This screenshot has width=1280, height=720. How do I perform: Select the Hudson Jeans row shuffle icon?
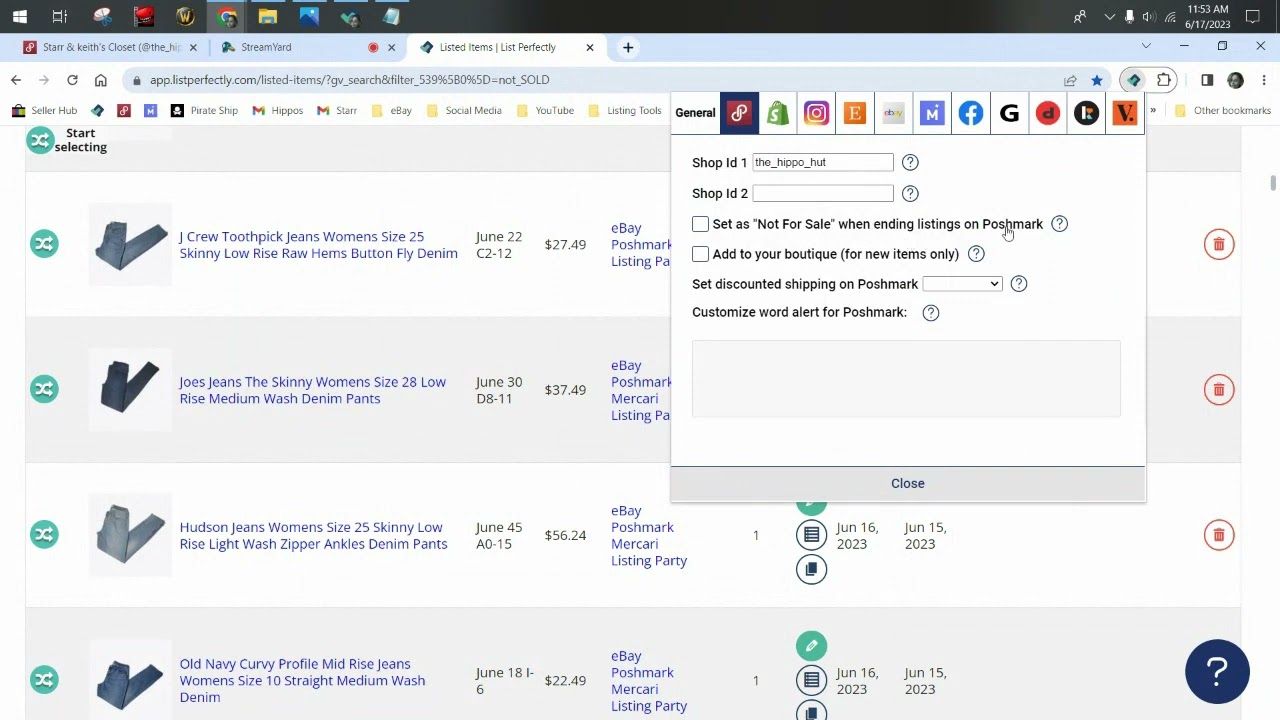(x=44, y=535)
